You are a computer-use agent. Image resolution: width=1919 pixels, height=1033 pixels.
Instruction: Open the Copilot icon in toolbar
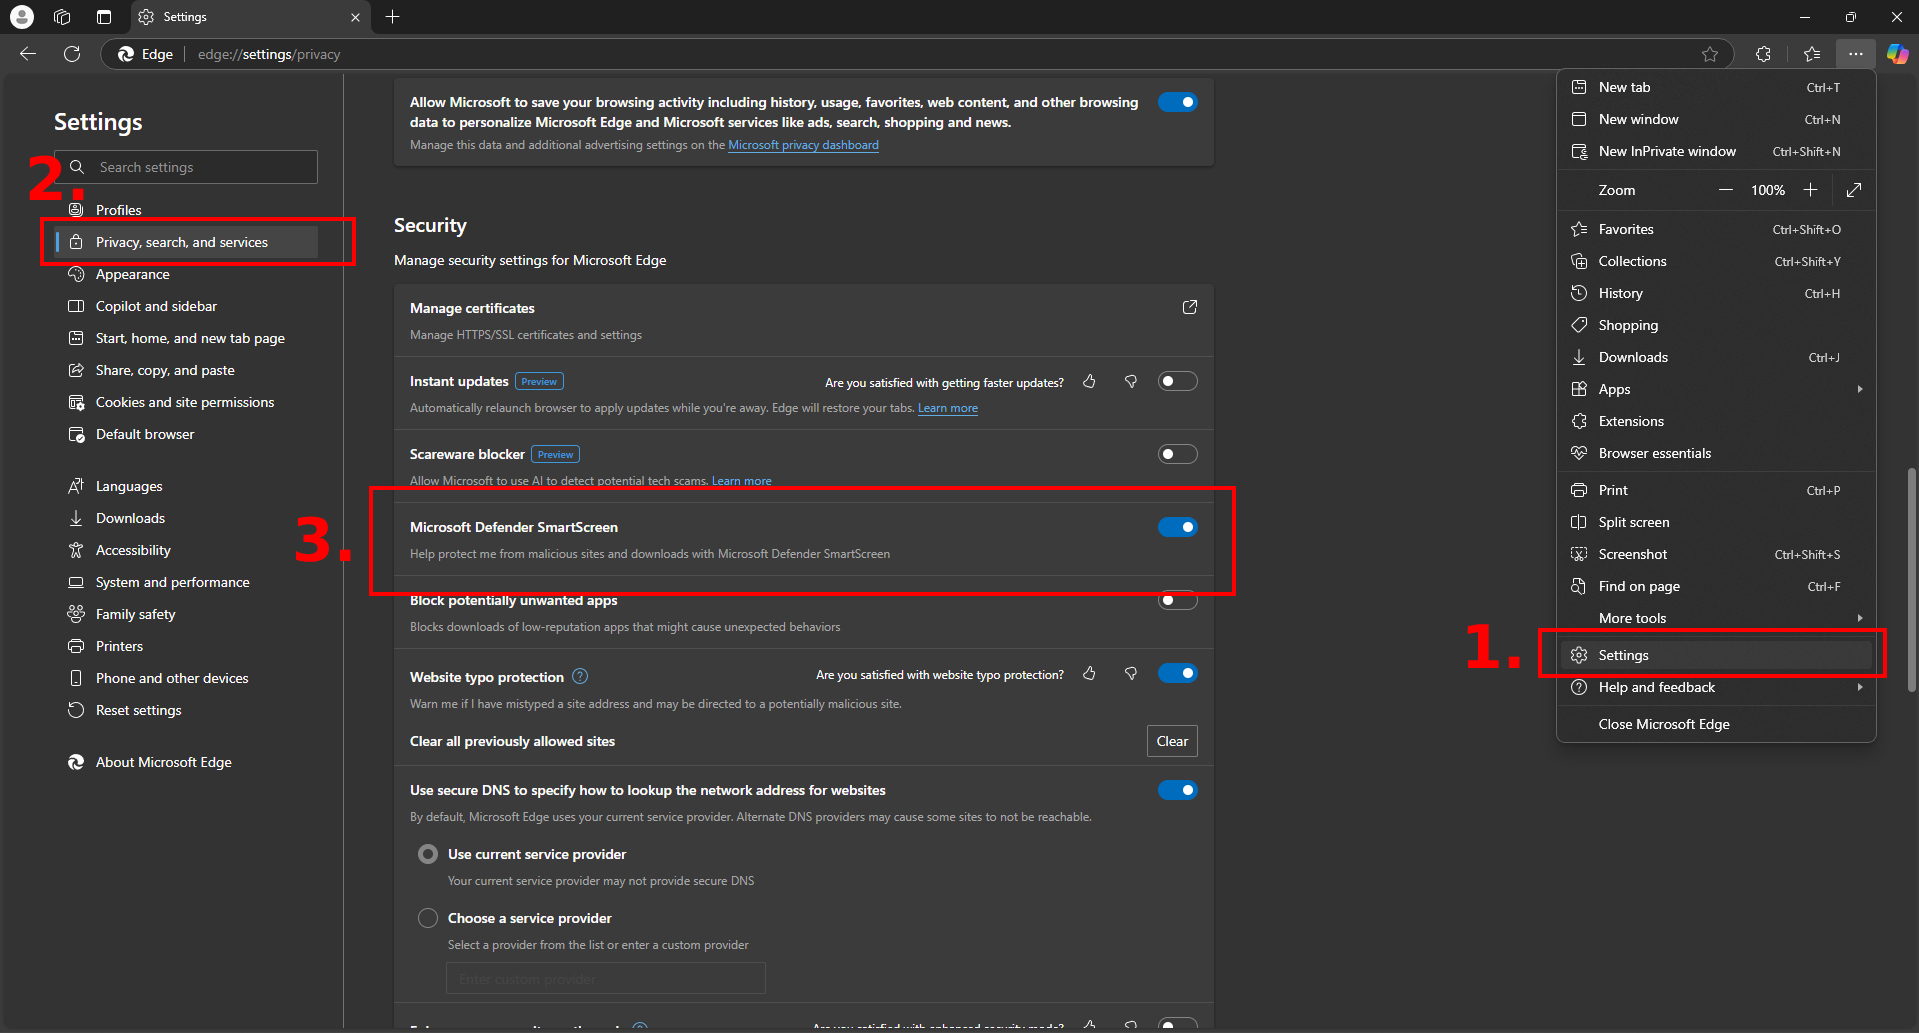[x=1897, y=54]
